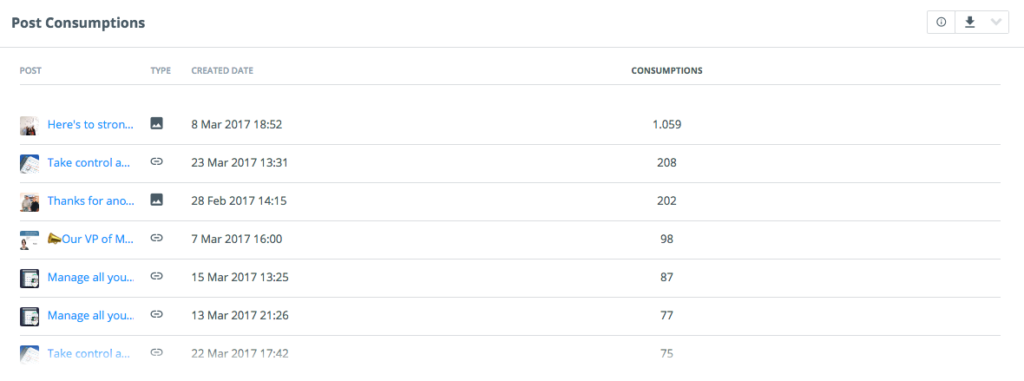
Task: Click thumbnail of "Our VP of M..." post
Action: coord(29,240)
